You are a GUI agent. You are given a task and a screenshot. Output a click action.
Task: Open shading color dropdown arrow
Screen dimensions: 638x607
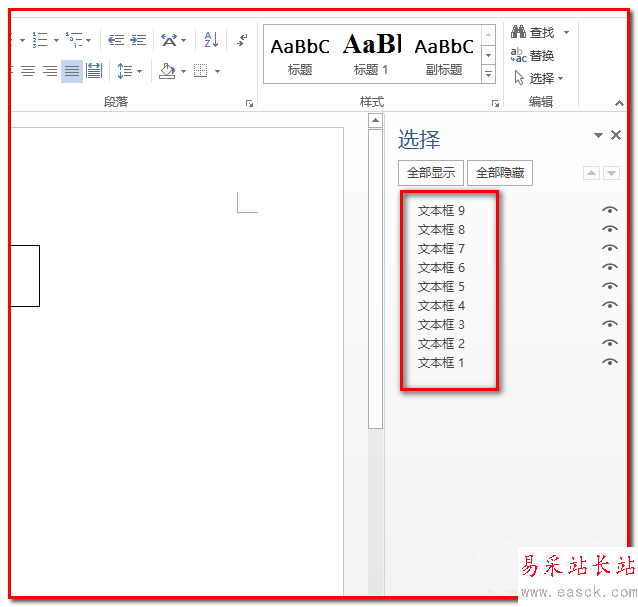[184, 72]
